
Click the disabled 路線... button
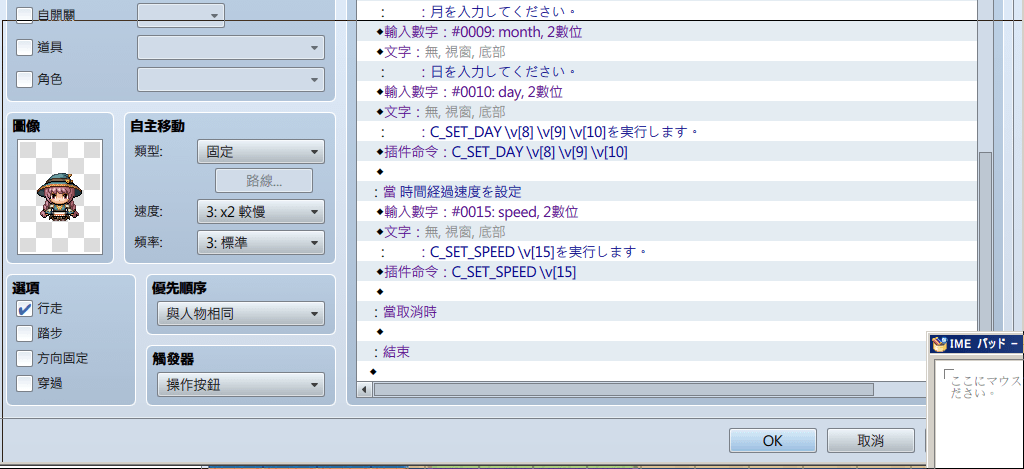click(264, 181)
